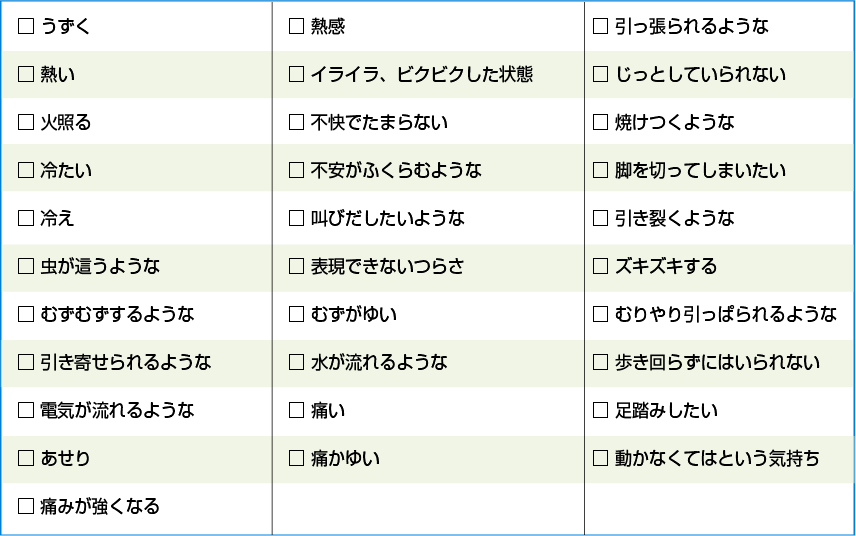
Task: Check the イライラ、ビクビクした状態 checkbox
Action: [x=296, y=75]
